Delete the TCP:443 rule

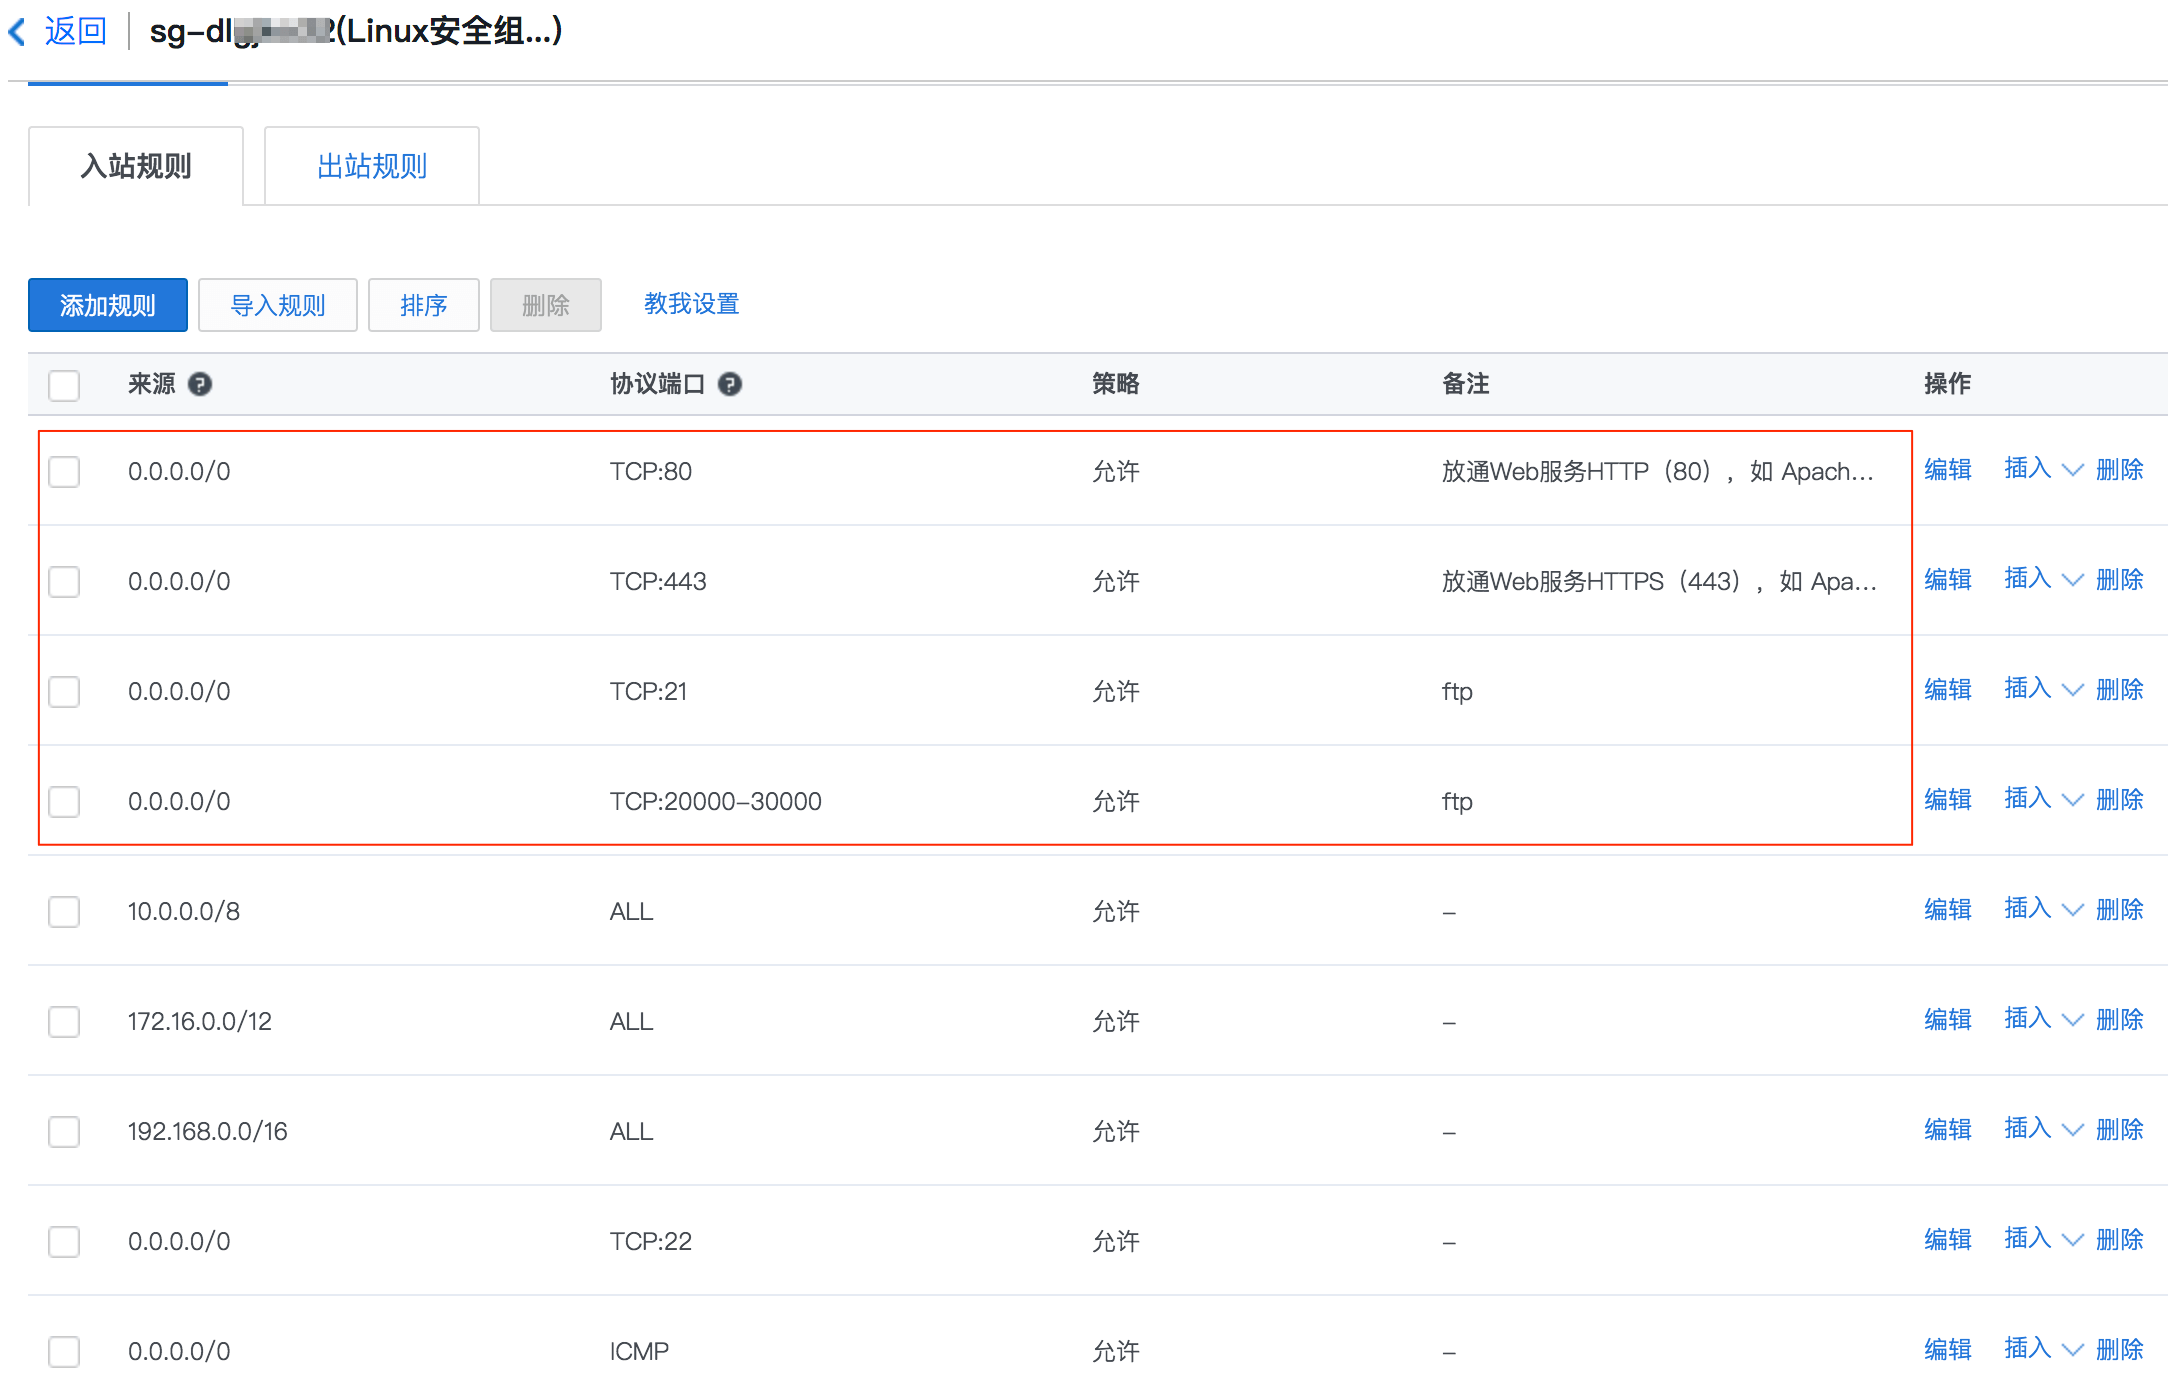2120,579
